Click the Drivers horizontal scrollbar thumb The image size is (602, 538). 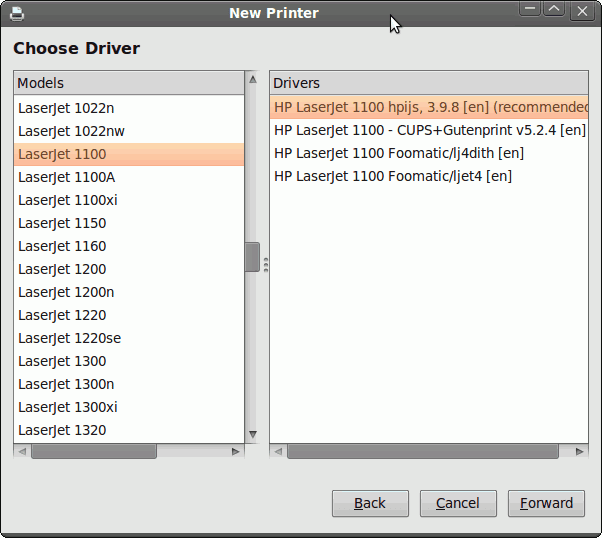click(423, 451)
